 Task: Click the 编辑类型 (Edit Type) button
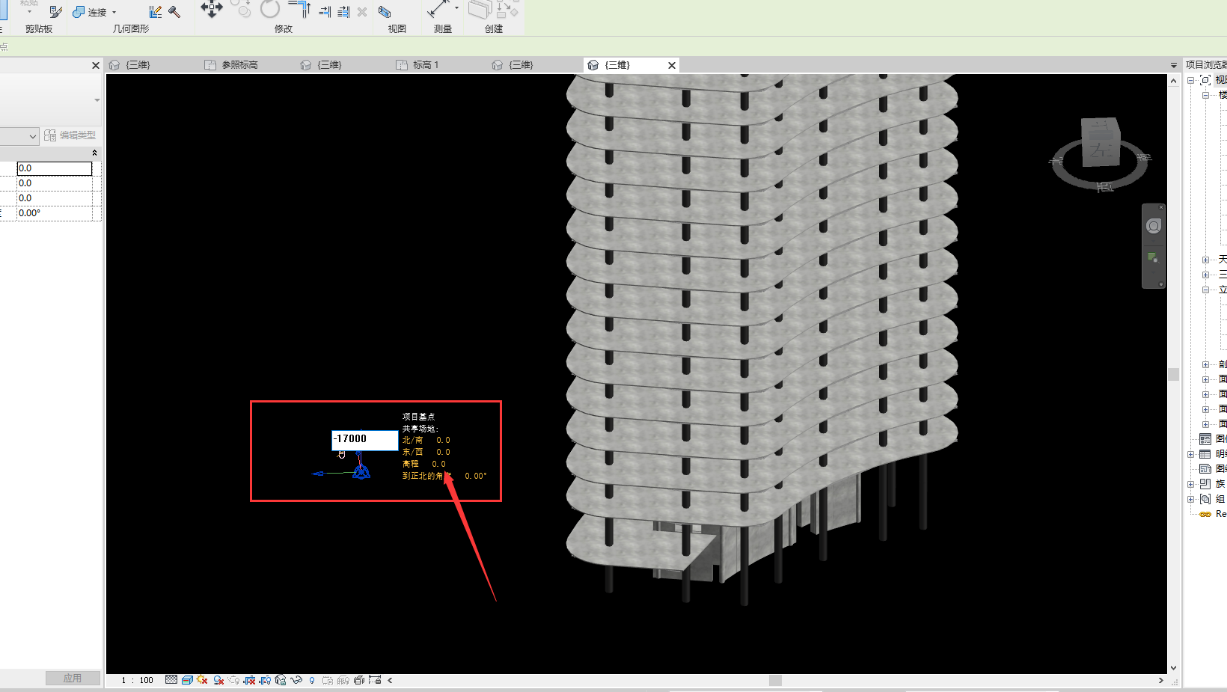tap(72, 135)
